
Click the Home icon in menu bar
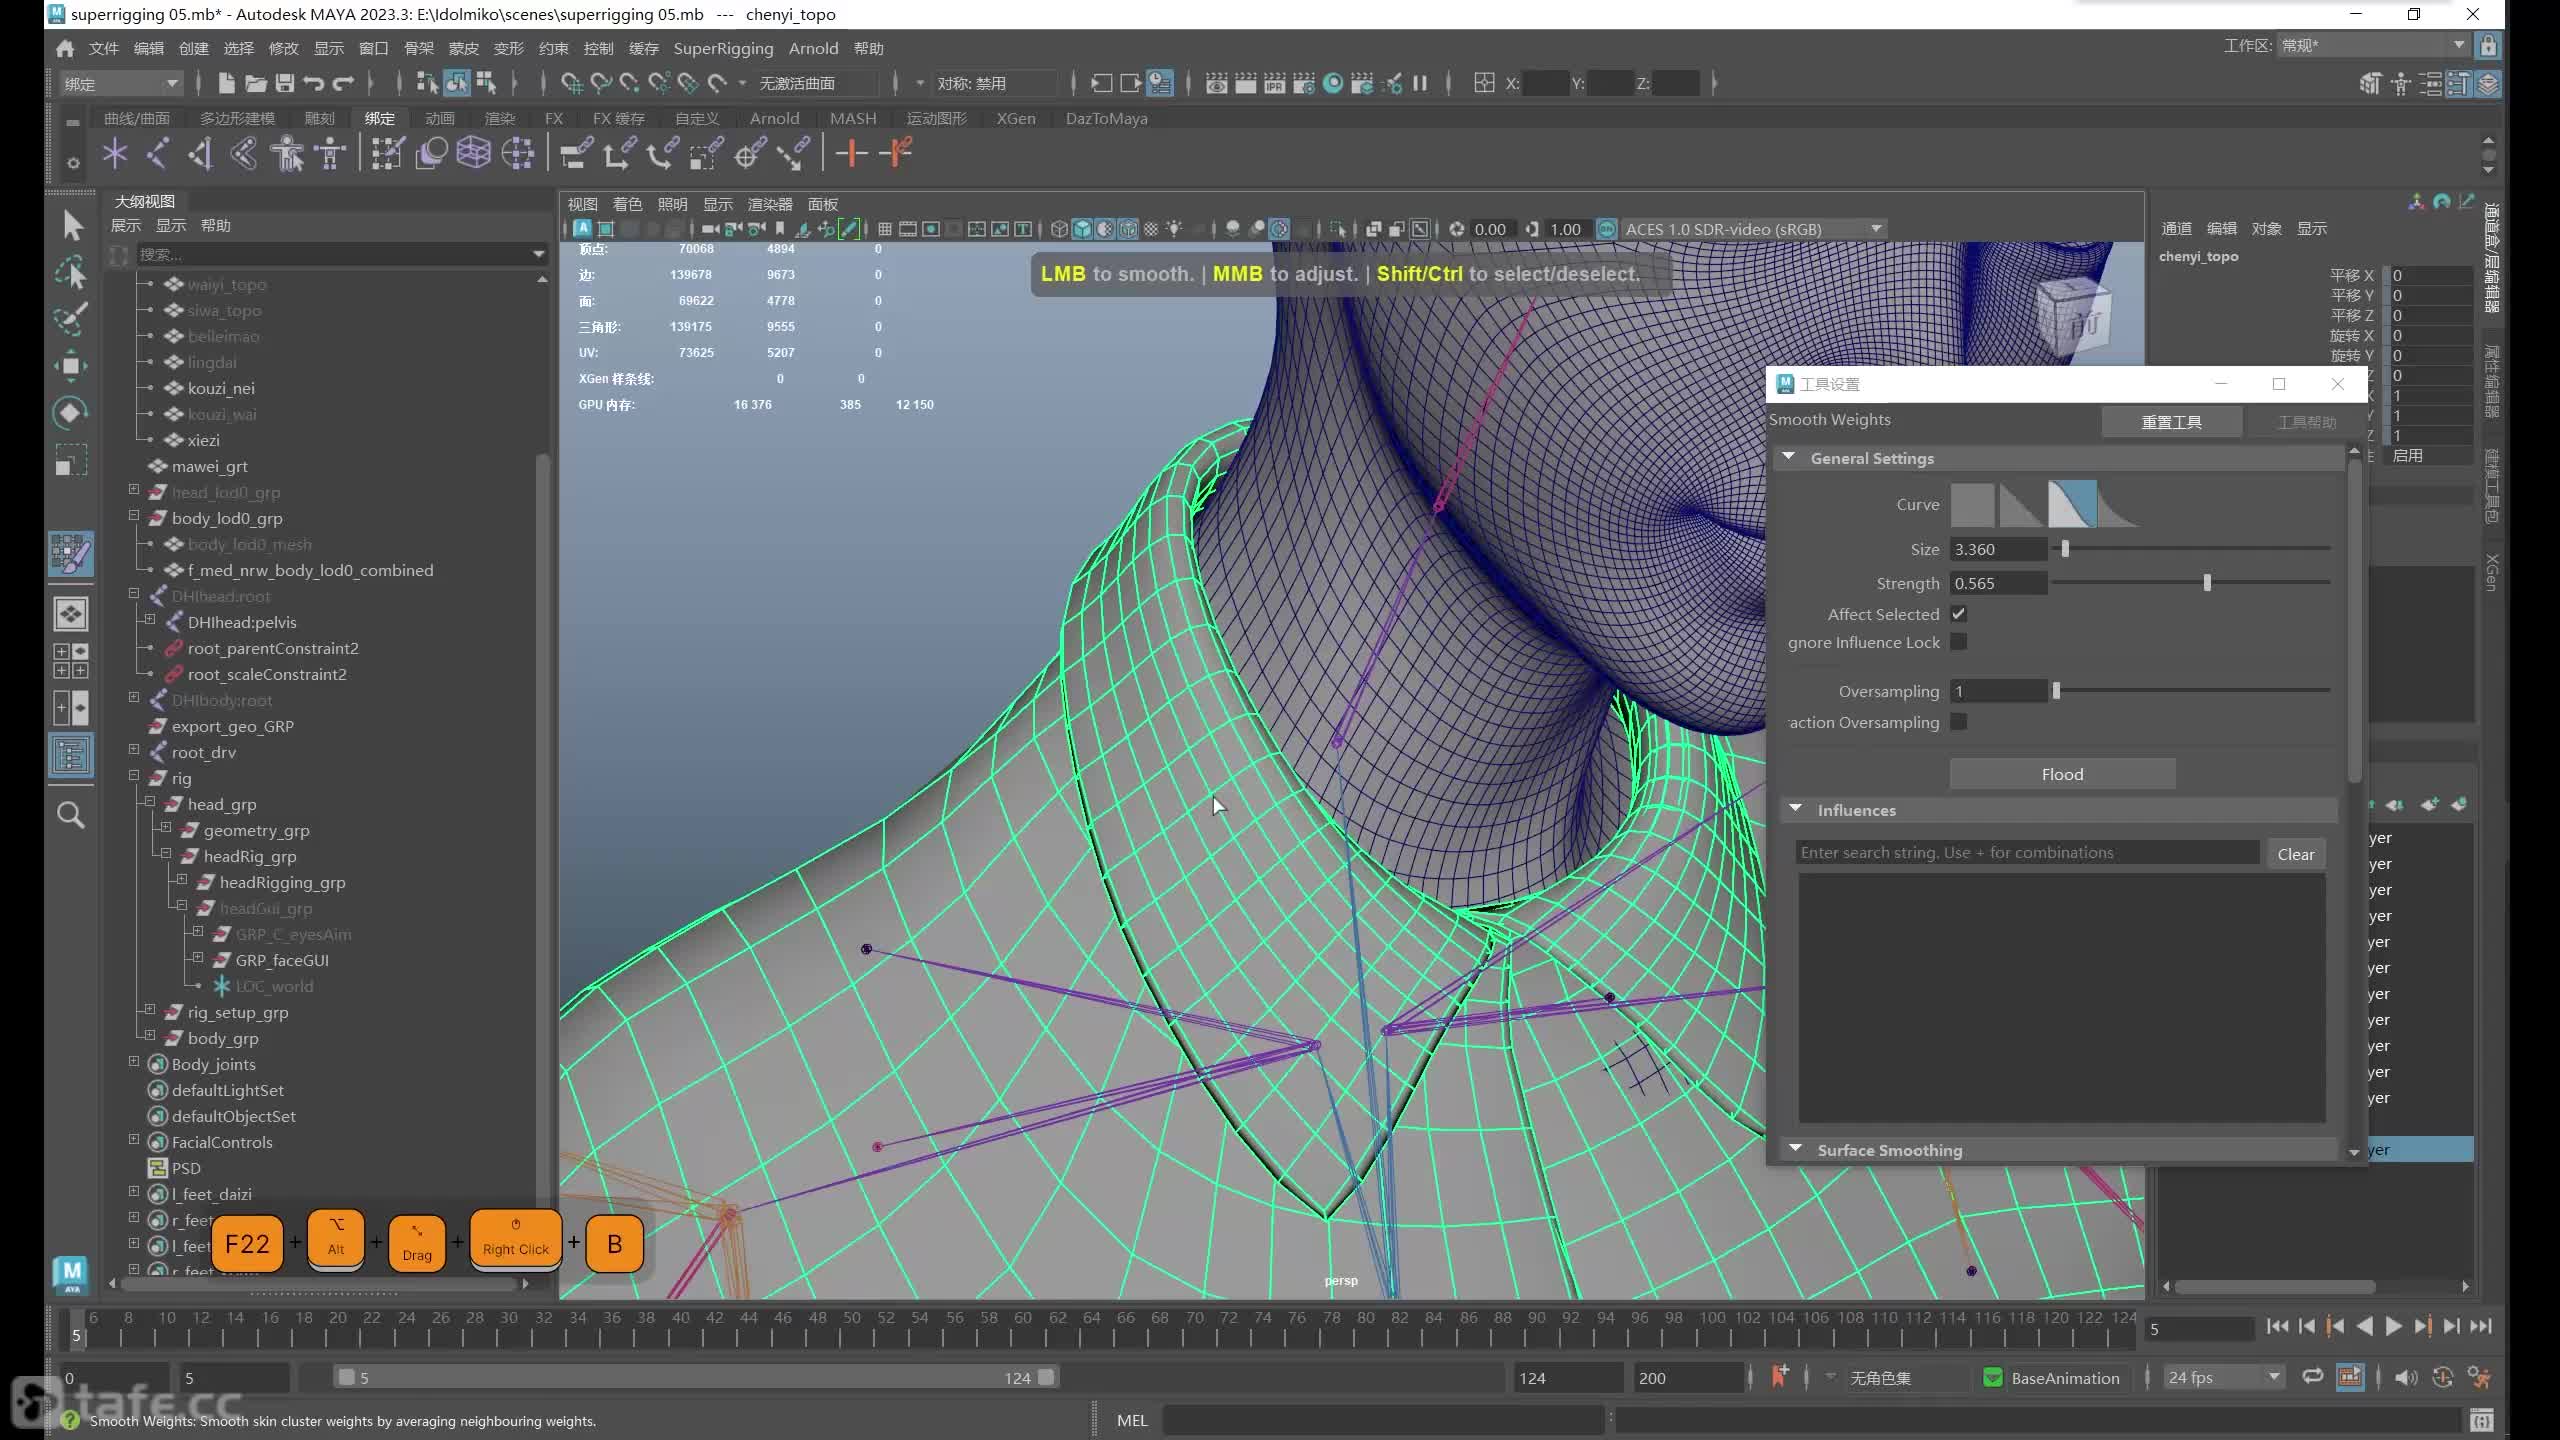pyautogui.click(x=65, y=48)
